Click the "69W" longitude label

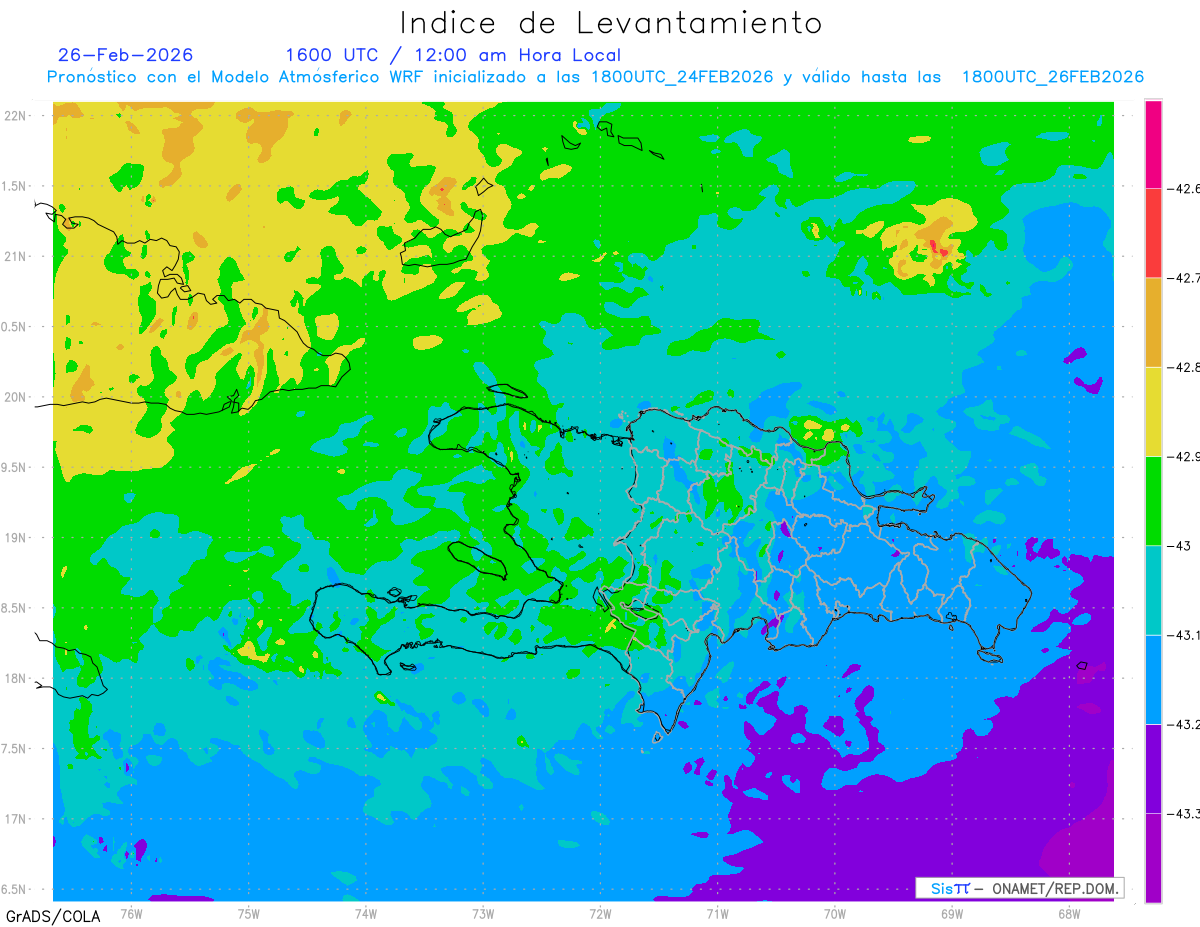click(x=951, y=913)
